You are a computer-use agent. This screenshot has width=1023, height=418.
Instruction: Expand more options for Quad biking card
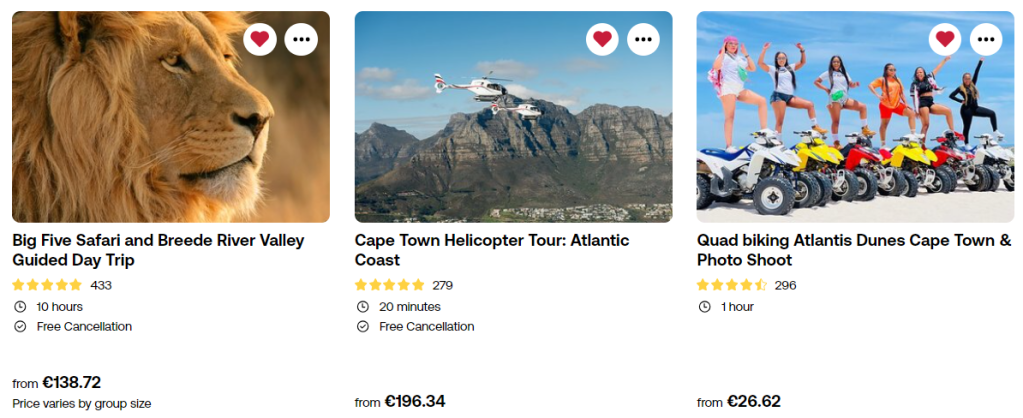pyautogui.click(x=986, y=39)
